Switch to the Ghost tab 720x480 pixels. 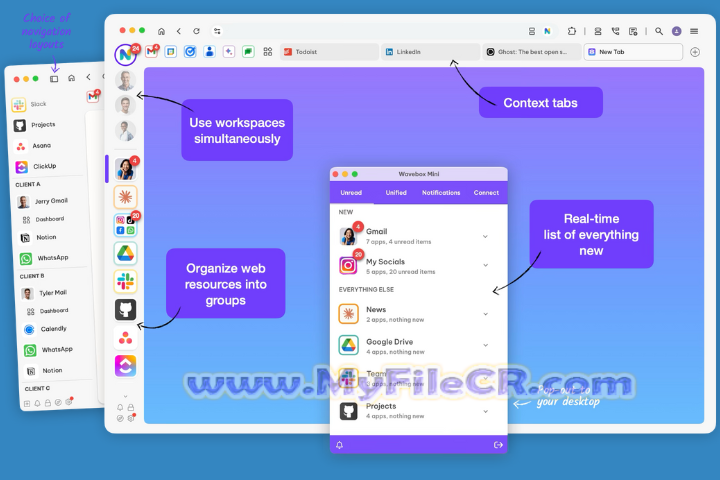(531, 52)
